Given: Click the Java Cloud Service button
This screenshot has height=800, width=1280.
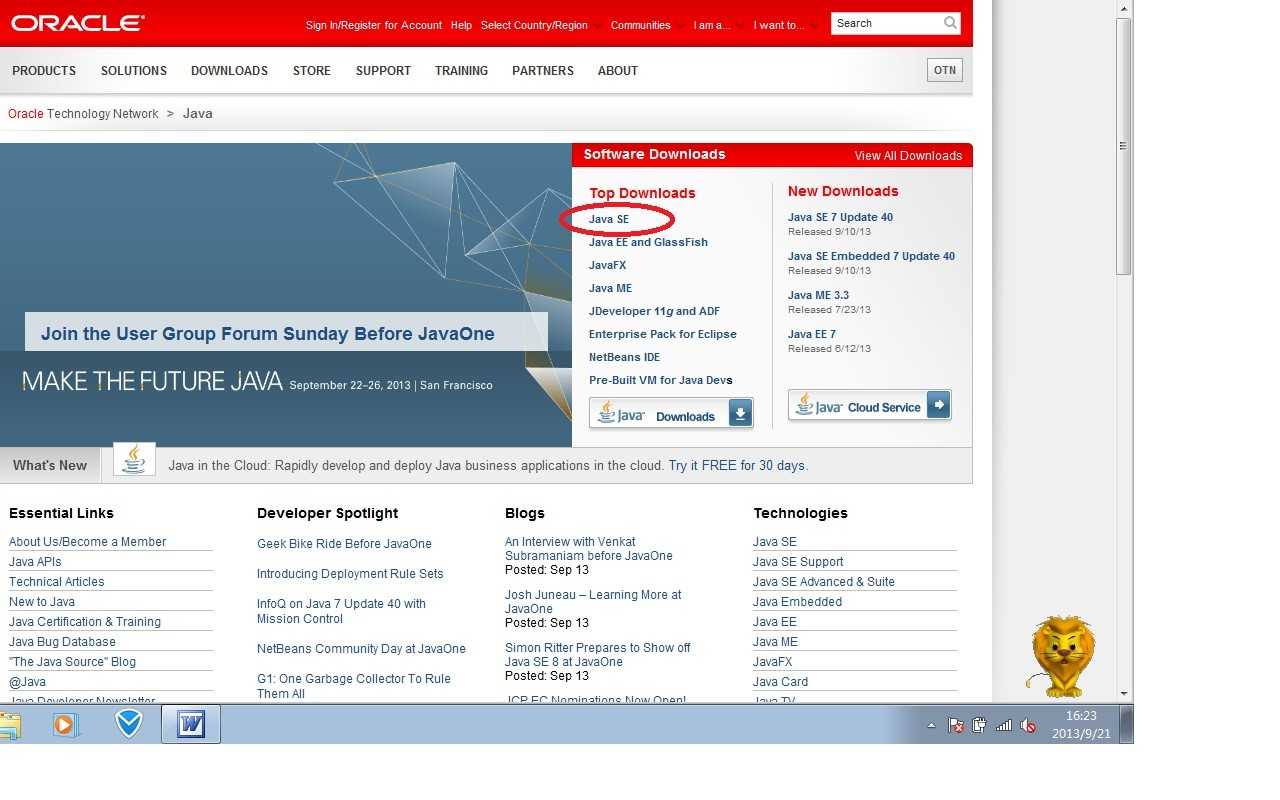Looking at the screenshot, I should 869,405.
